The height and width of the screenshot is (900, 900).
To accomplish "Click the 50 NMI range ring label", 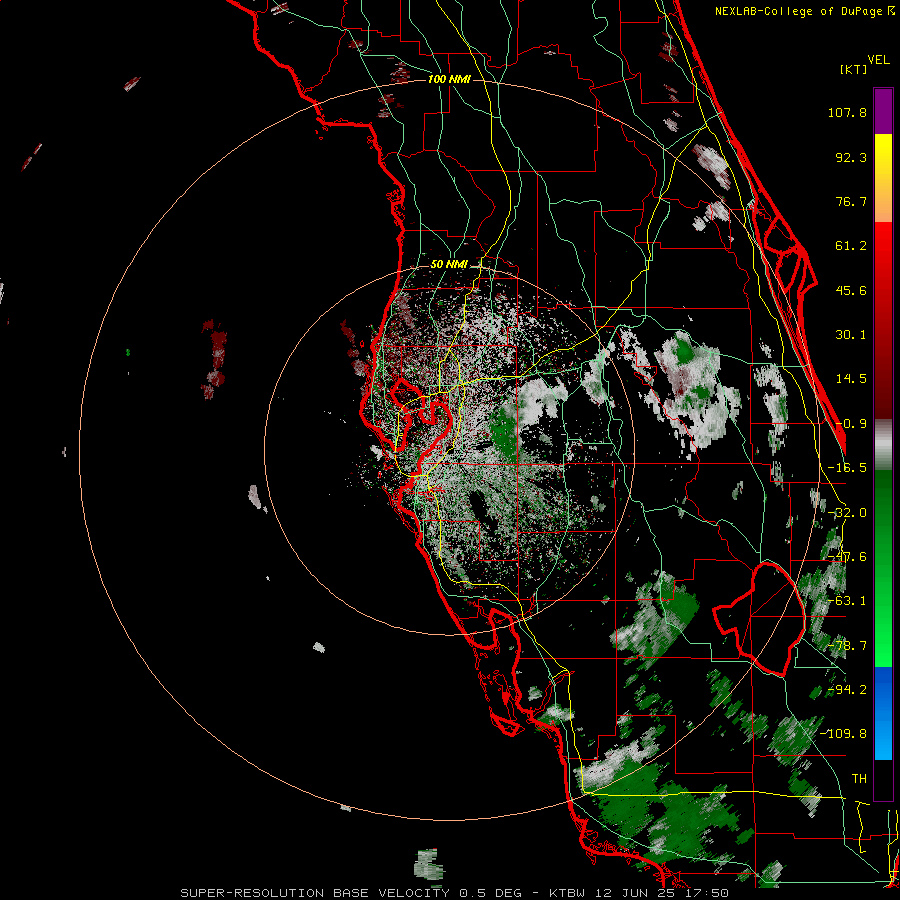I will coord(449,265).
